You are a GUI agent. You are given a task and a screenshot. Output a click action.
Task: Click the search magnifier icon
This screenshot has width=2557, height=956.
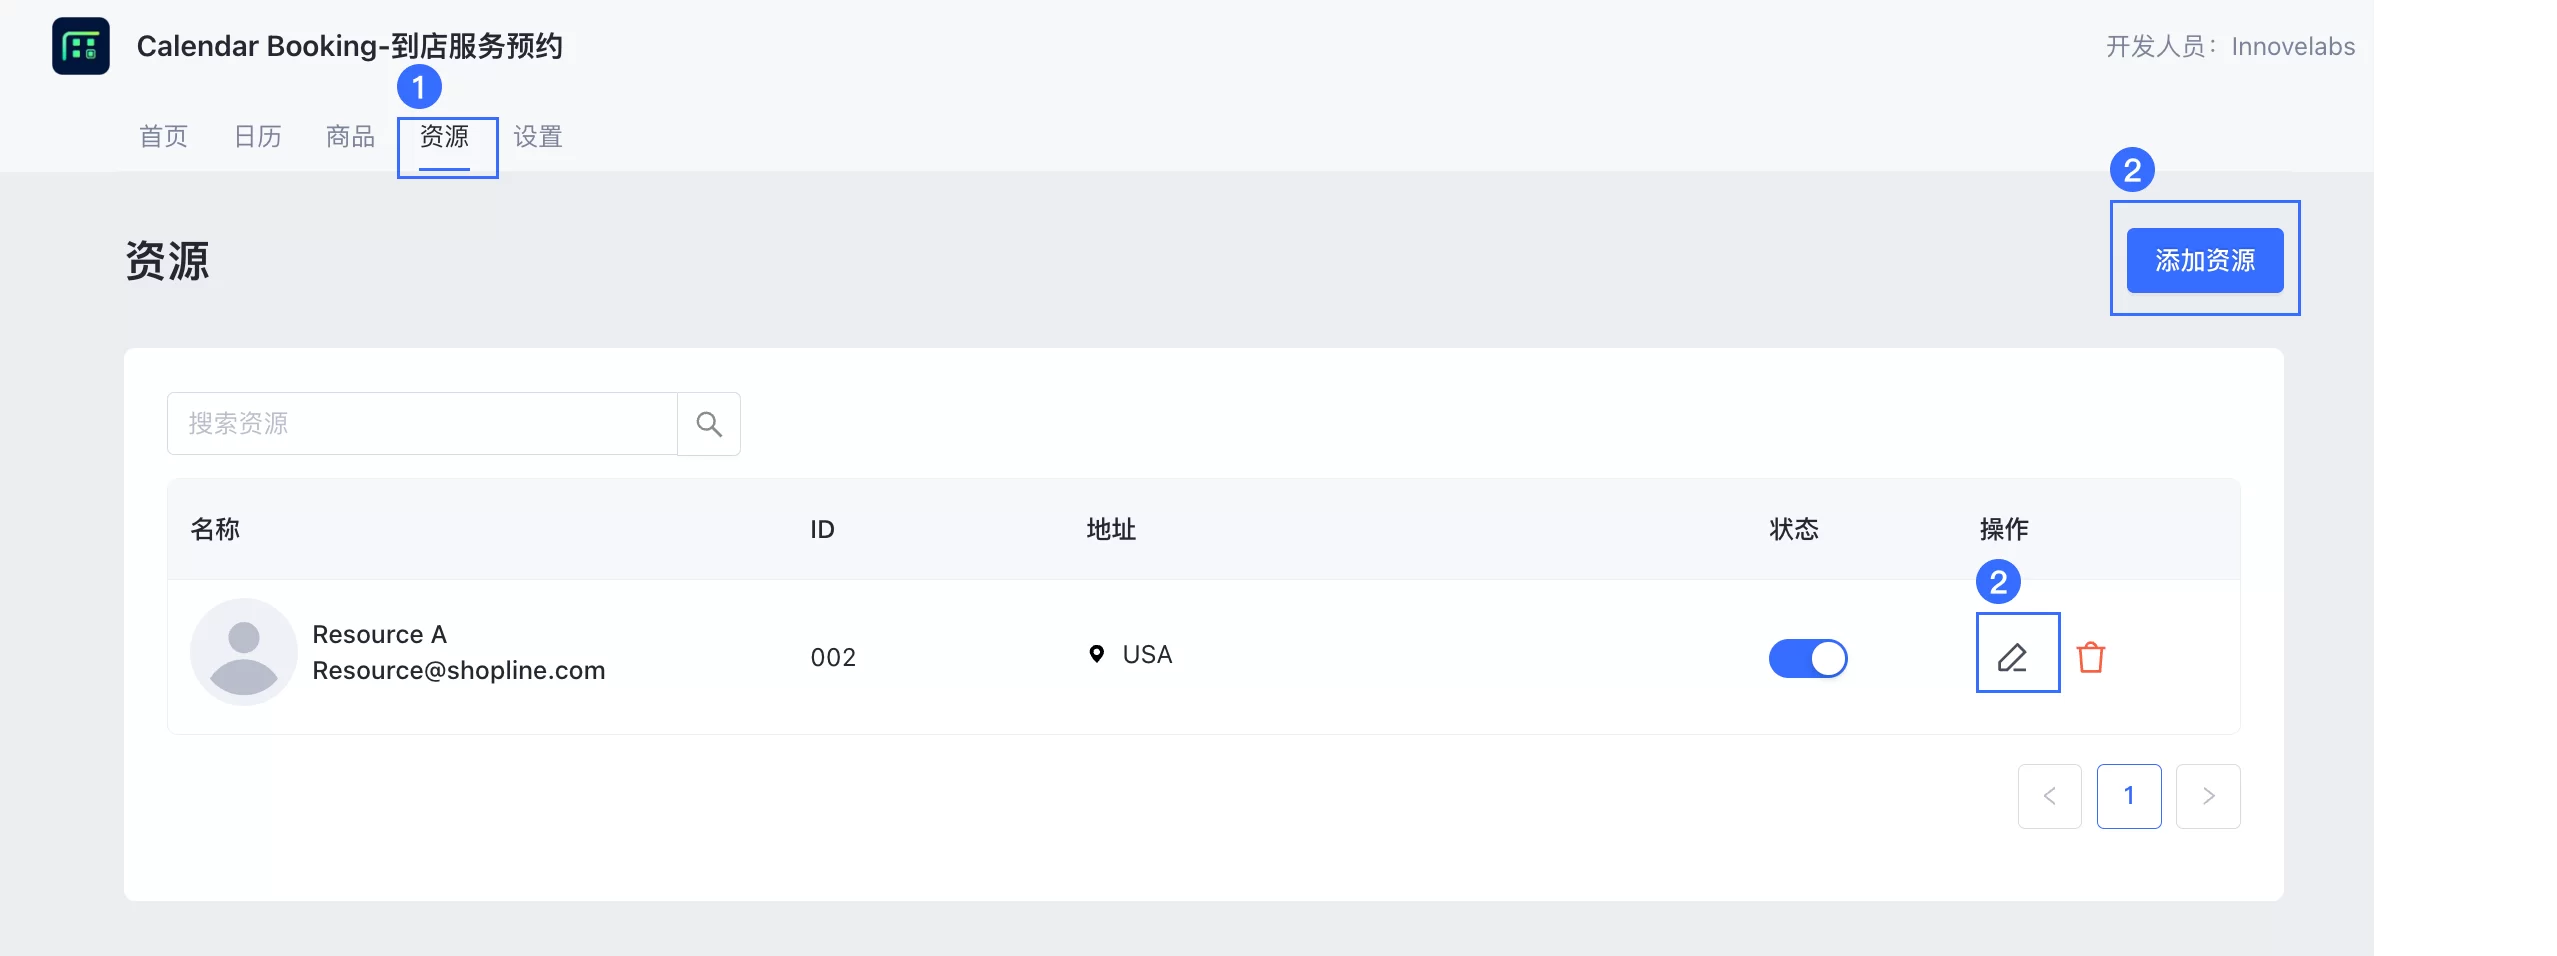[709, 424]
